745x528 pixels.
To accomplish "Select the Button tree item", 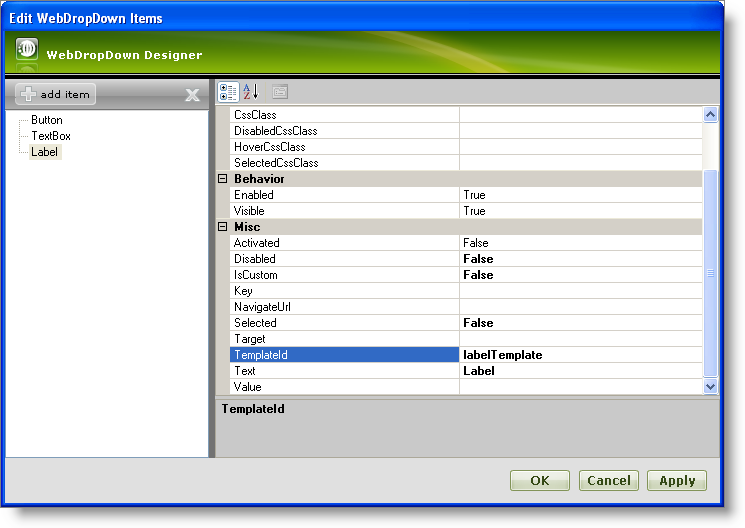I will 46,120.
